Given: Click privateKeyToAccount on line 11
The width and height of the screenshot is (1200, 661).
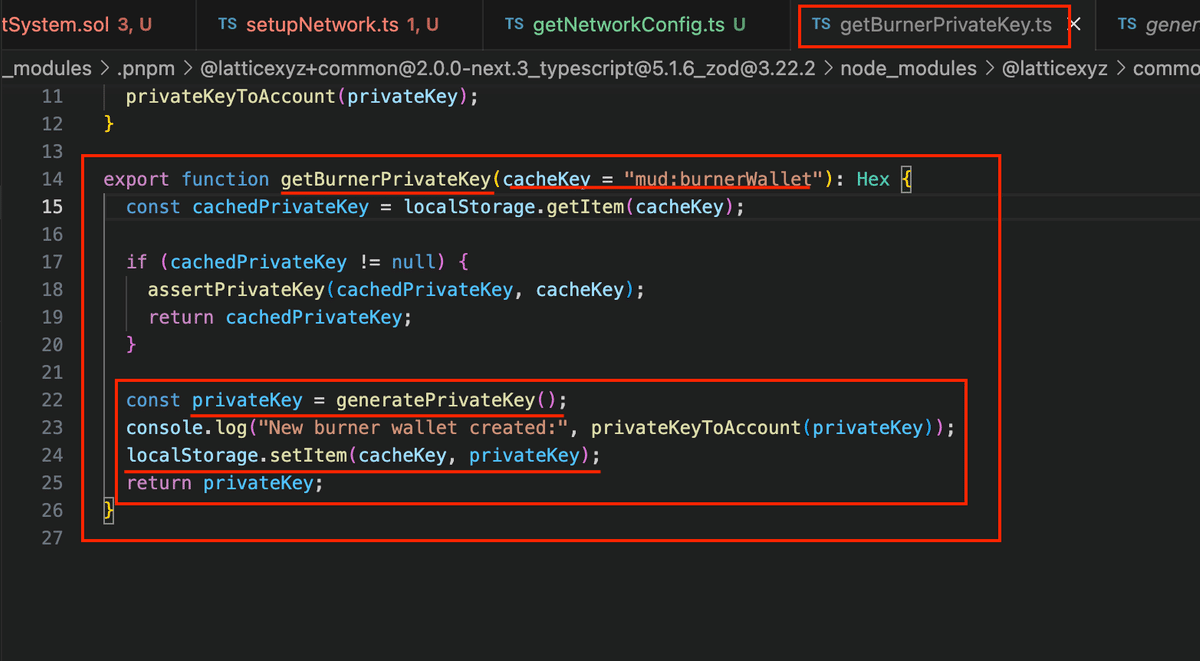Looking at the screenshot, I should (231, 97).
